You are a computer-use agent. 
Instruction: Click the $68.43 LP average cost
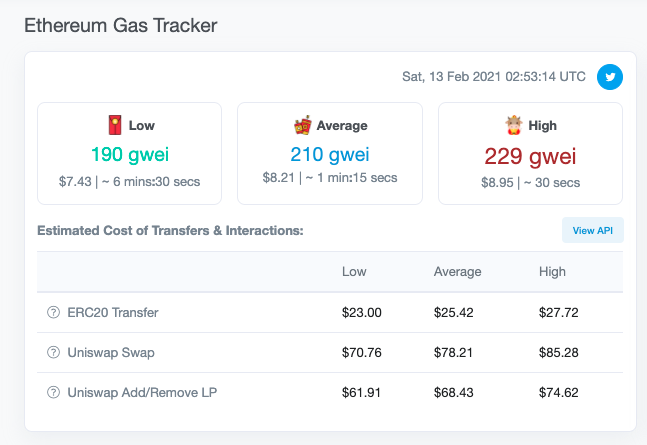[453, 392]
